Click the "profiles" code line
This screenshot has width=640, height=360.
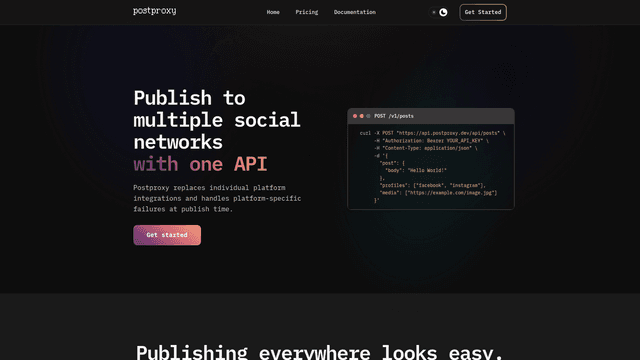(433, 185)
